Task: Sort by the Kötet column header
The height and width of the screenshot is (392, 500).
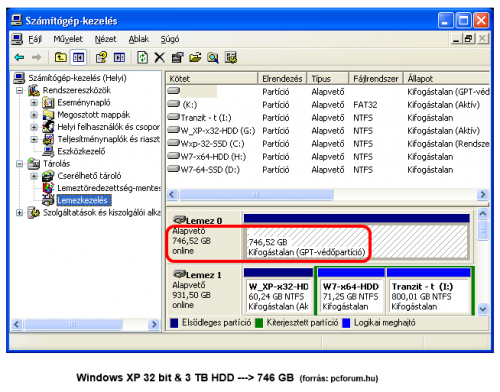Action: pos(212,79)
